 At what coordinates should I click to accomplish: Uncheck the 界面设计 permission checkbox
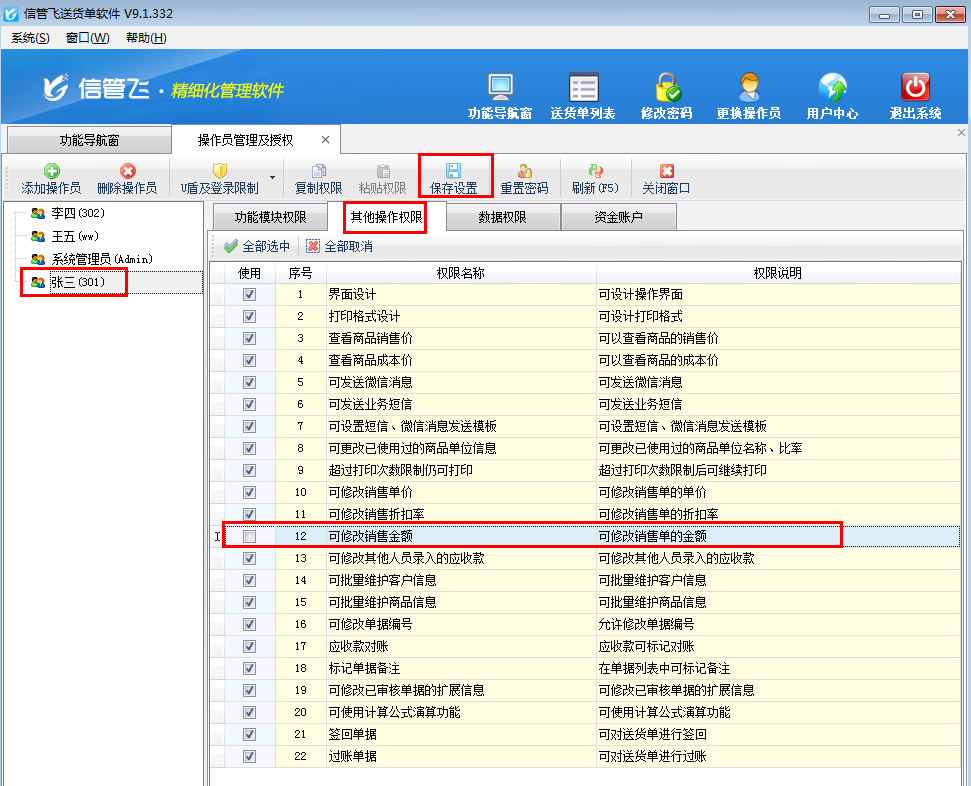[x=248, y=294]
